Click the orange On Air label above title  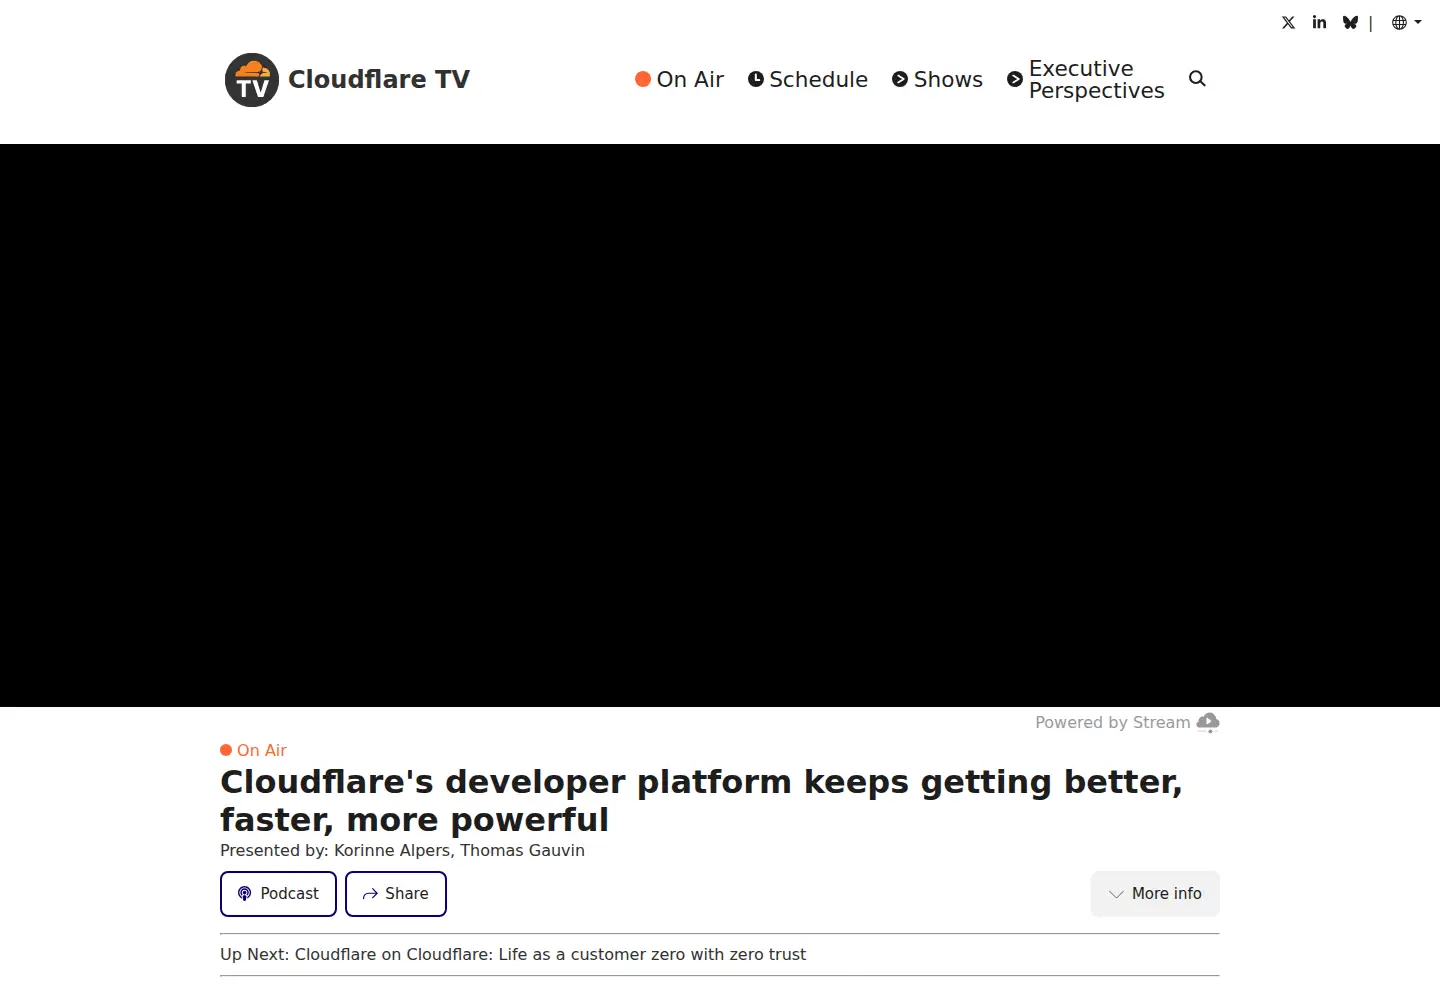pos(253,750)
